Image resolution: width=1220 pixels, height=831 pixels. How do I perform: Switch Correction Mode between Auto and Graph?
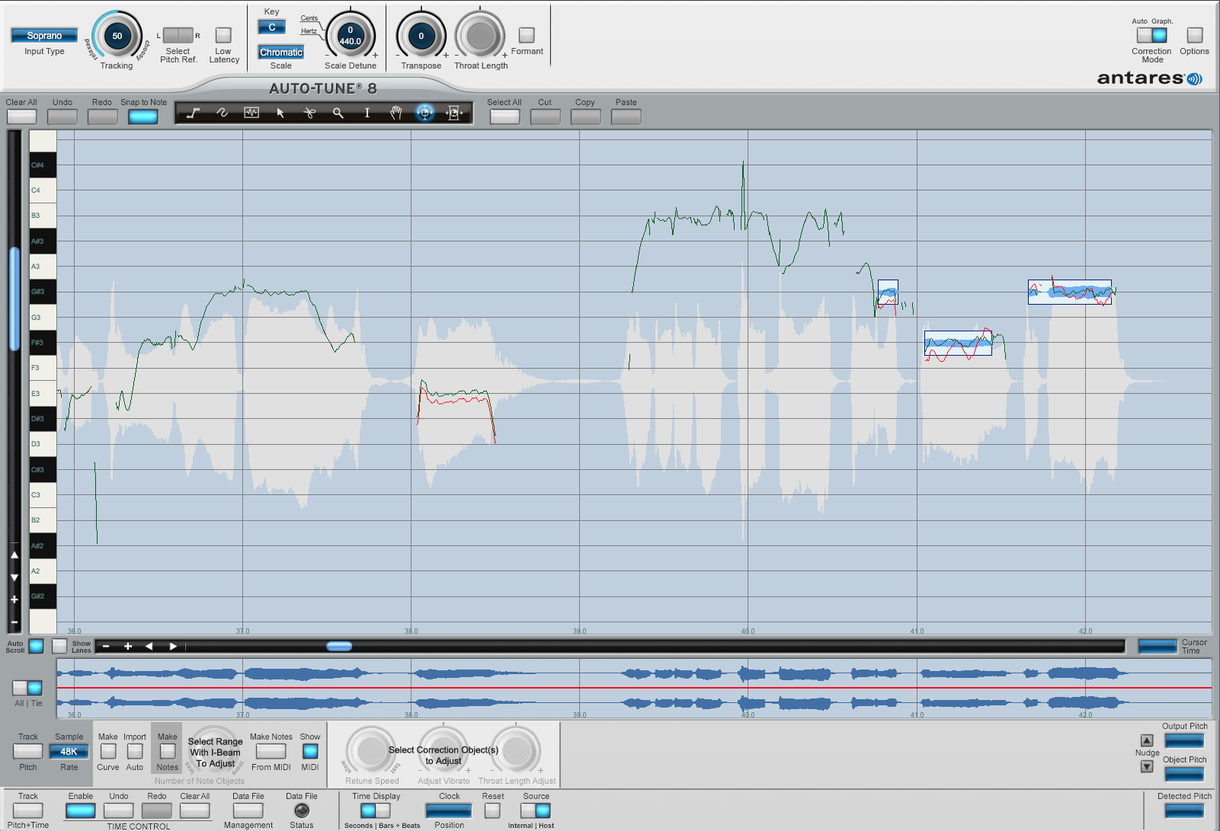pyautogui.click(x=1151, y=35)
